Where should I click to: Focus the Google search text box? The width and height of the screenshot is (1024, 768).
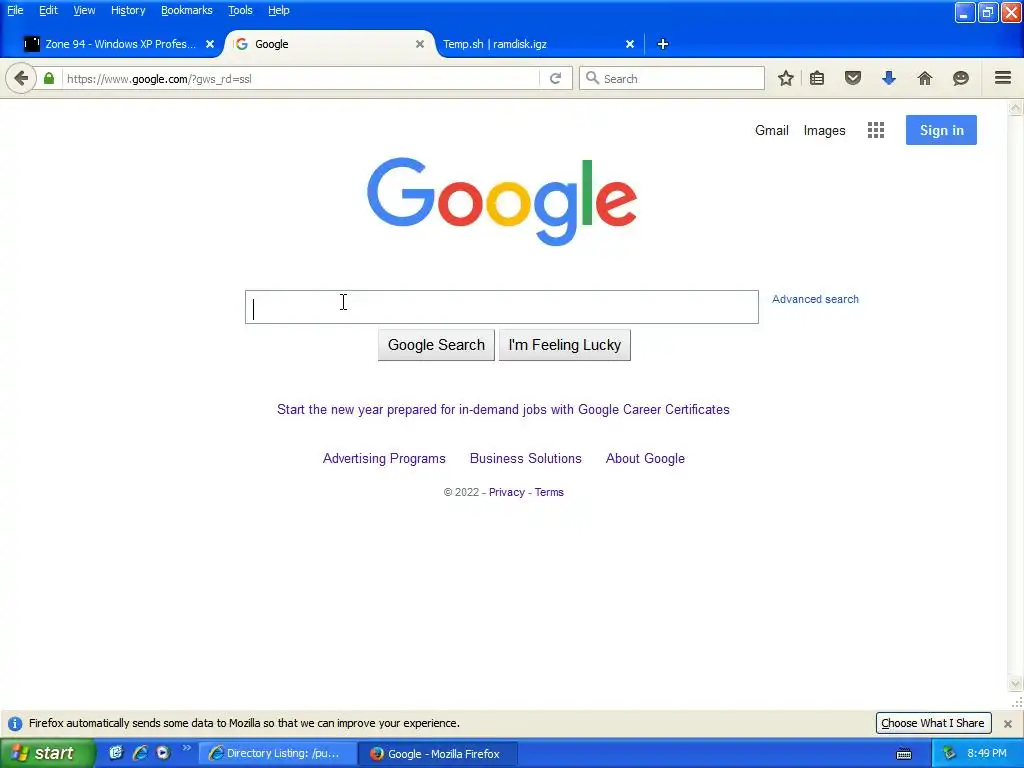[502, 307]
